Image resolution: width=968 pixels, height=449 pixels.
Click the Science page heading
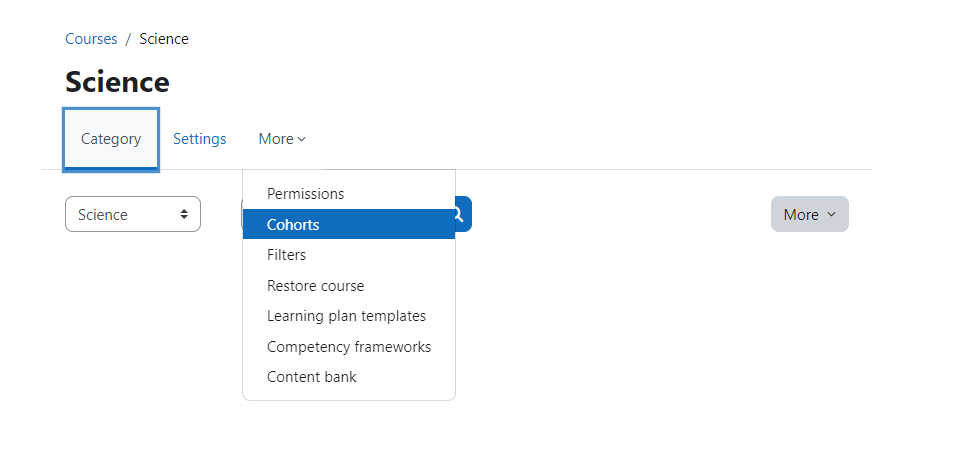[117, 82]
